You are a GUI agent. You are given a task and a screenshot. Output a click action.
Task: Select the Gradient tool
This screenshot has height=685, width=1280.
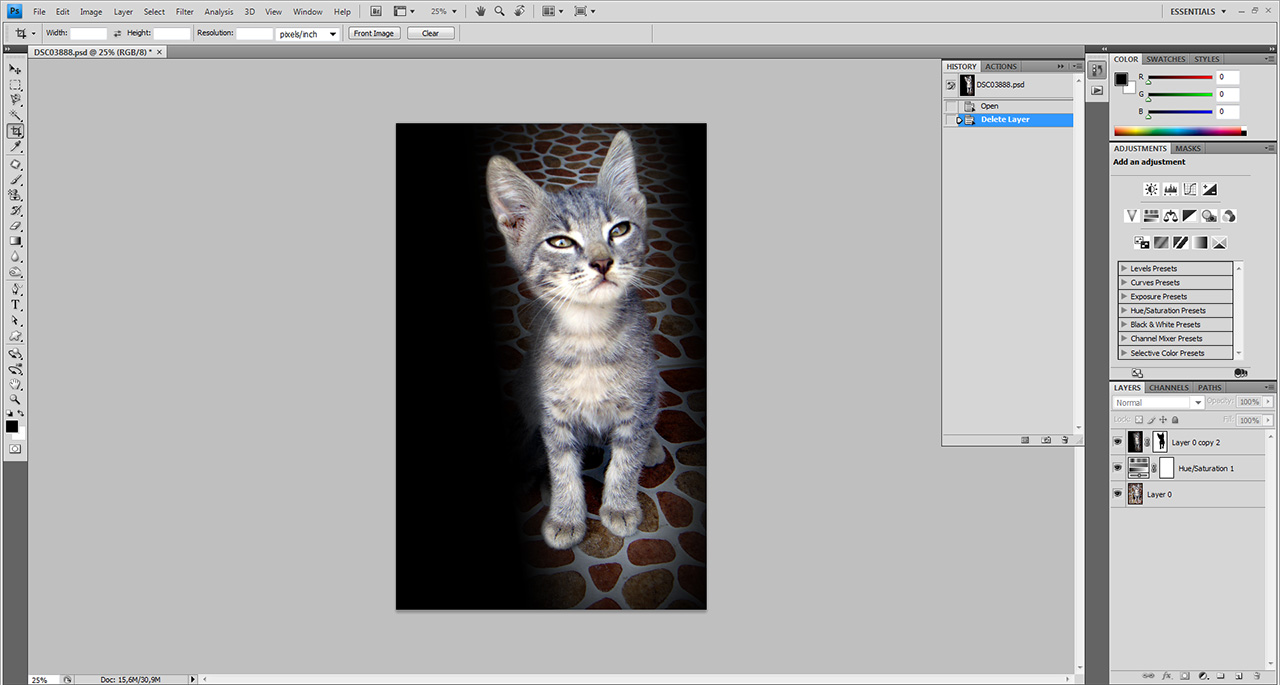tap(16, 241)
